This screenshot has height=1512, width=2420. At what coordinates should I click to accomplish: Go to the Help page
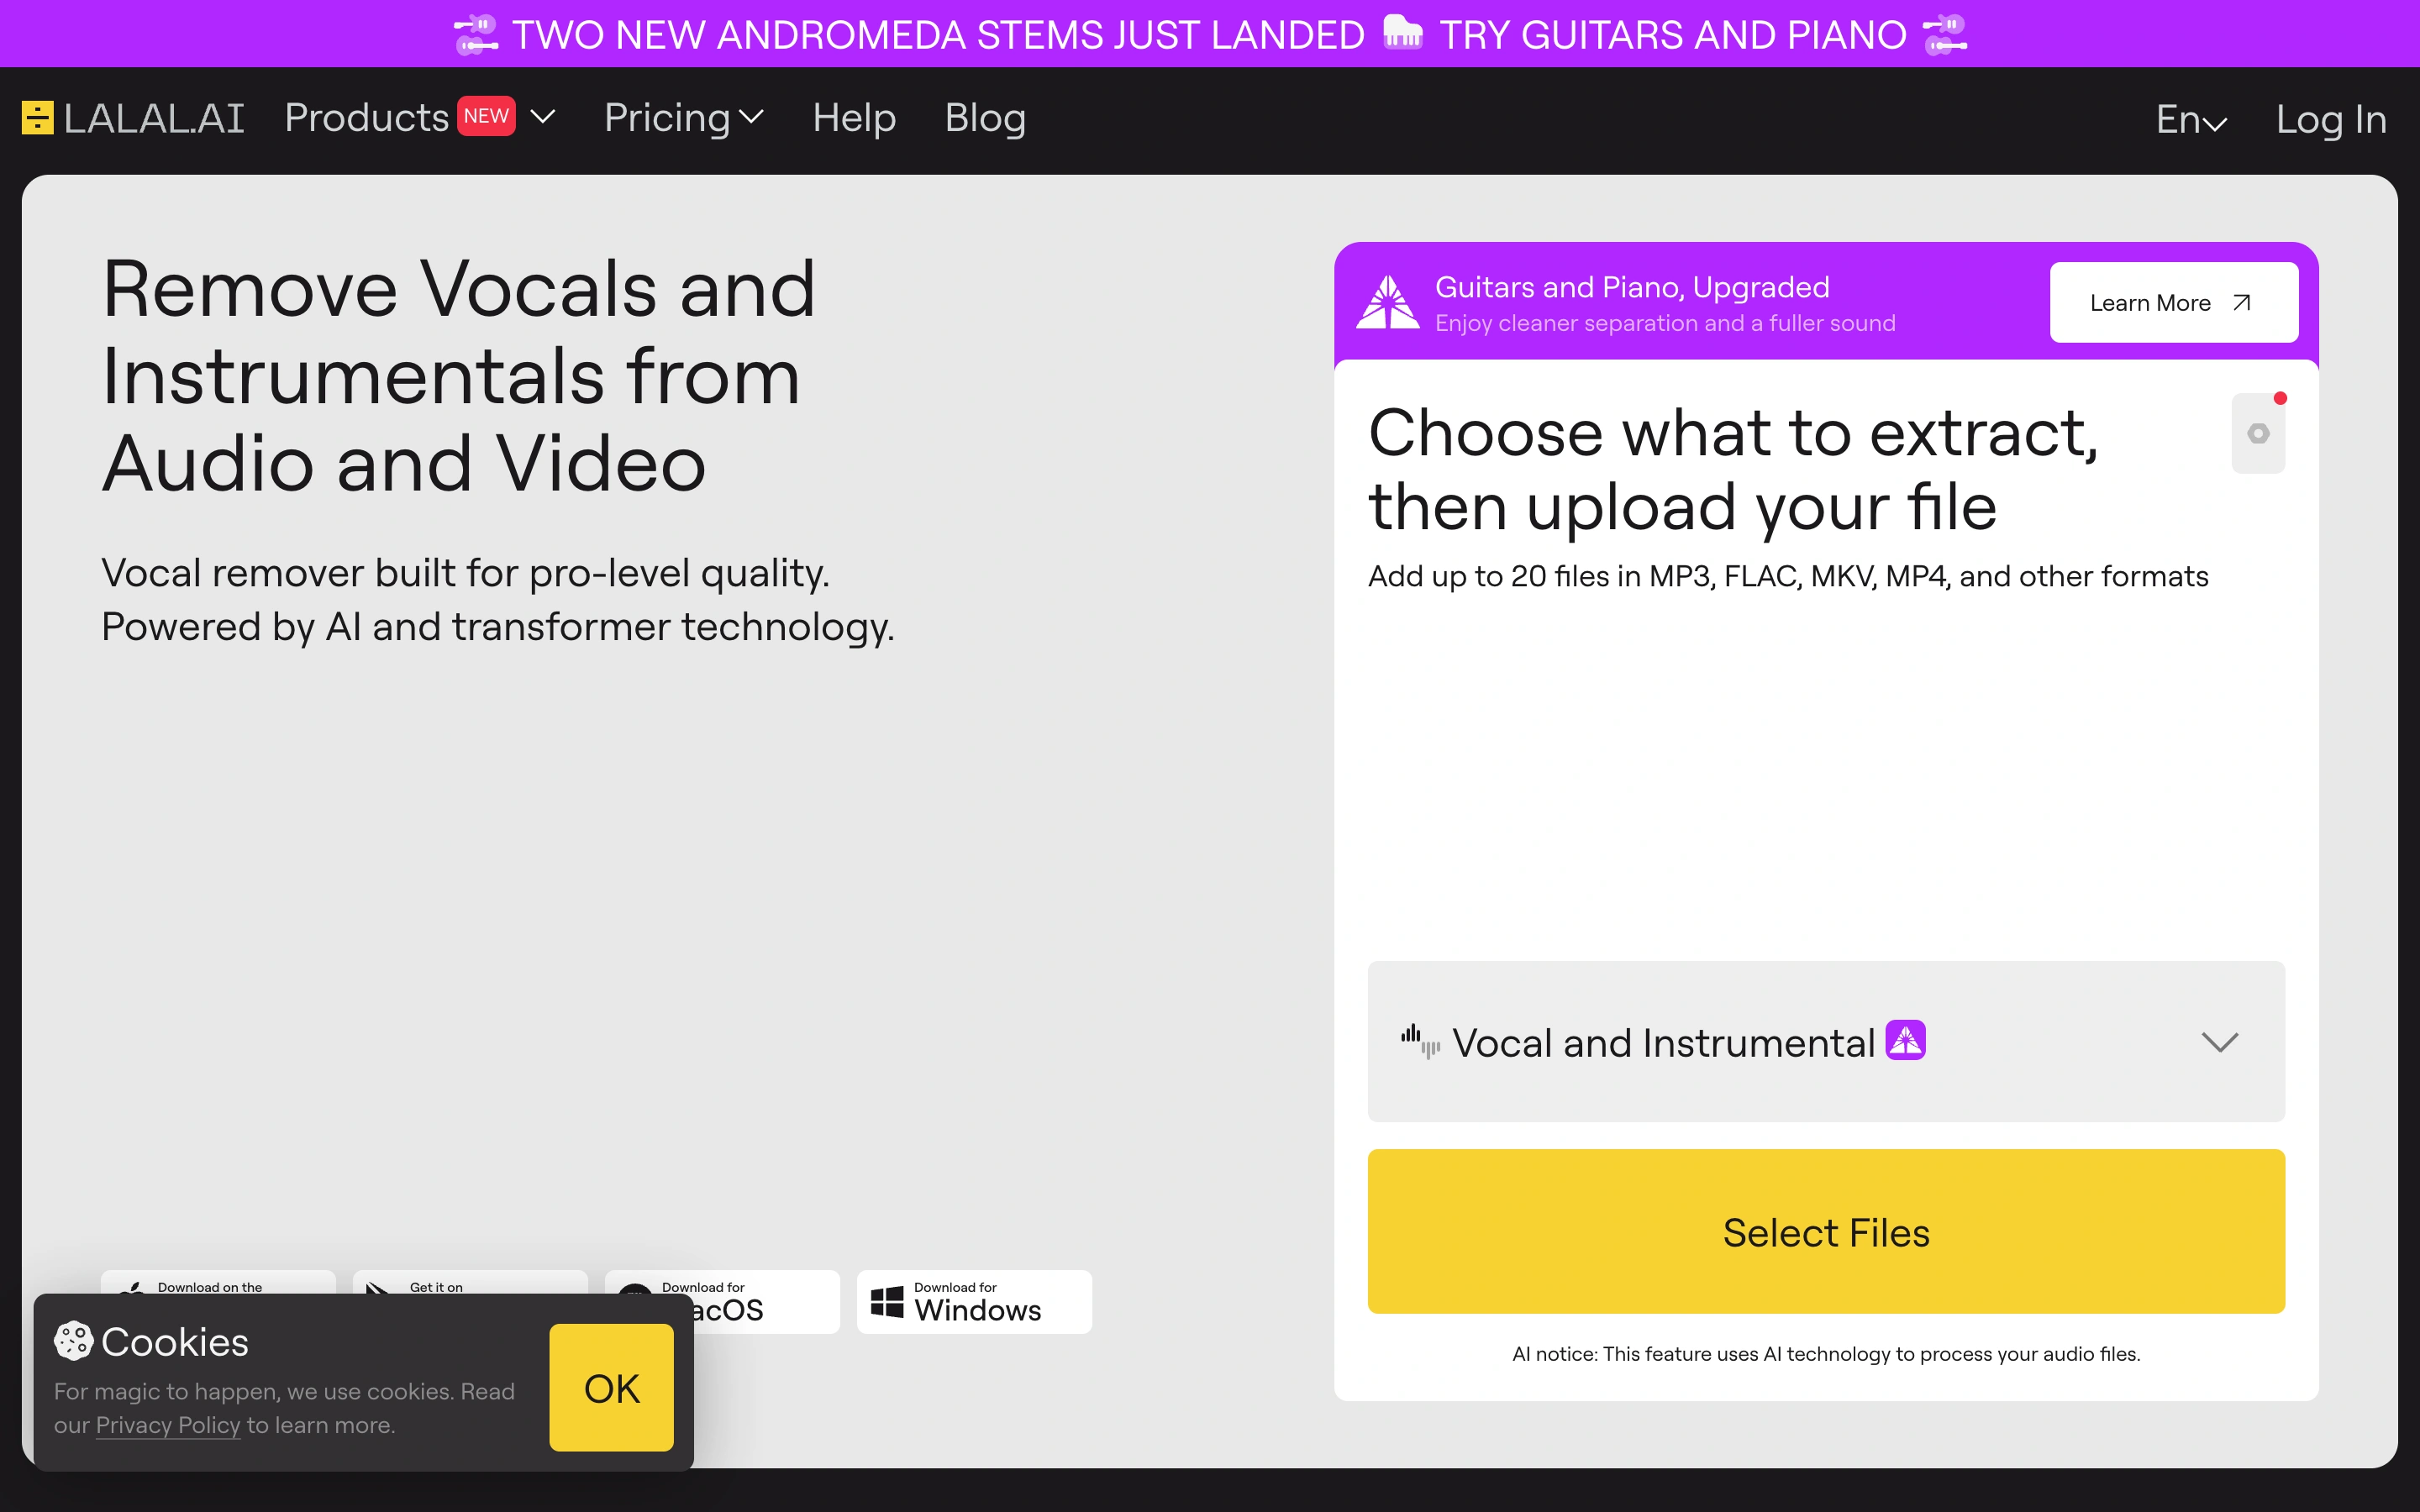pos(854,118)
